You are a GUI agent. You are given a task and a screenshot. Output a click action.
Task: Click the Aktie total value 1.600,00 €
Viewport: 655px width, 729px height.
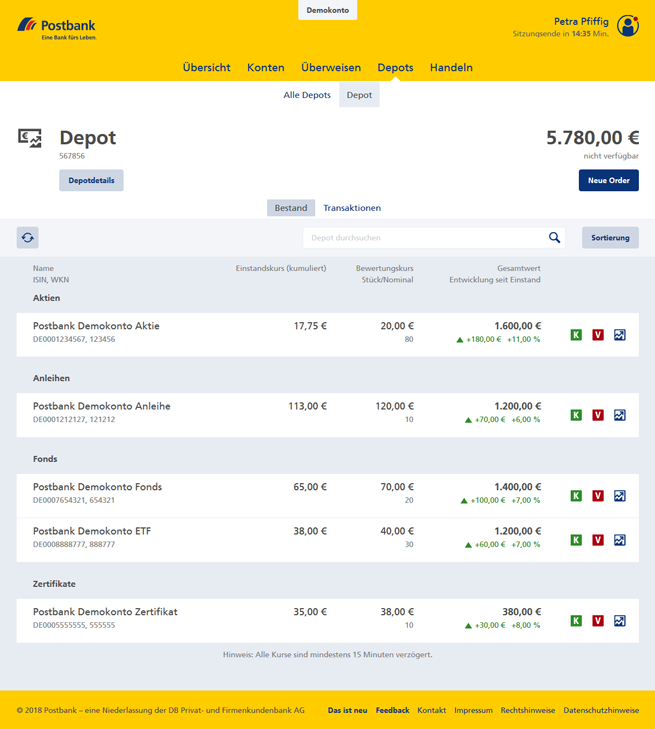tap(517, 326)
